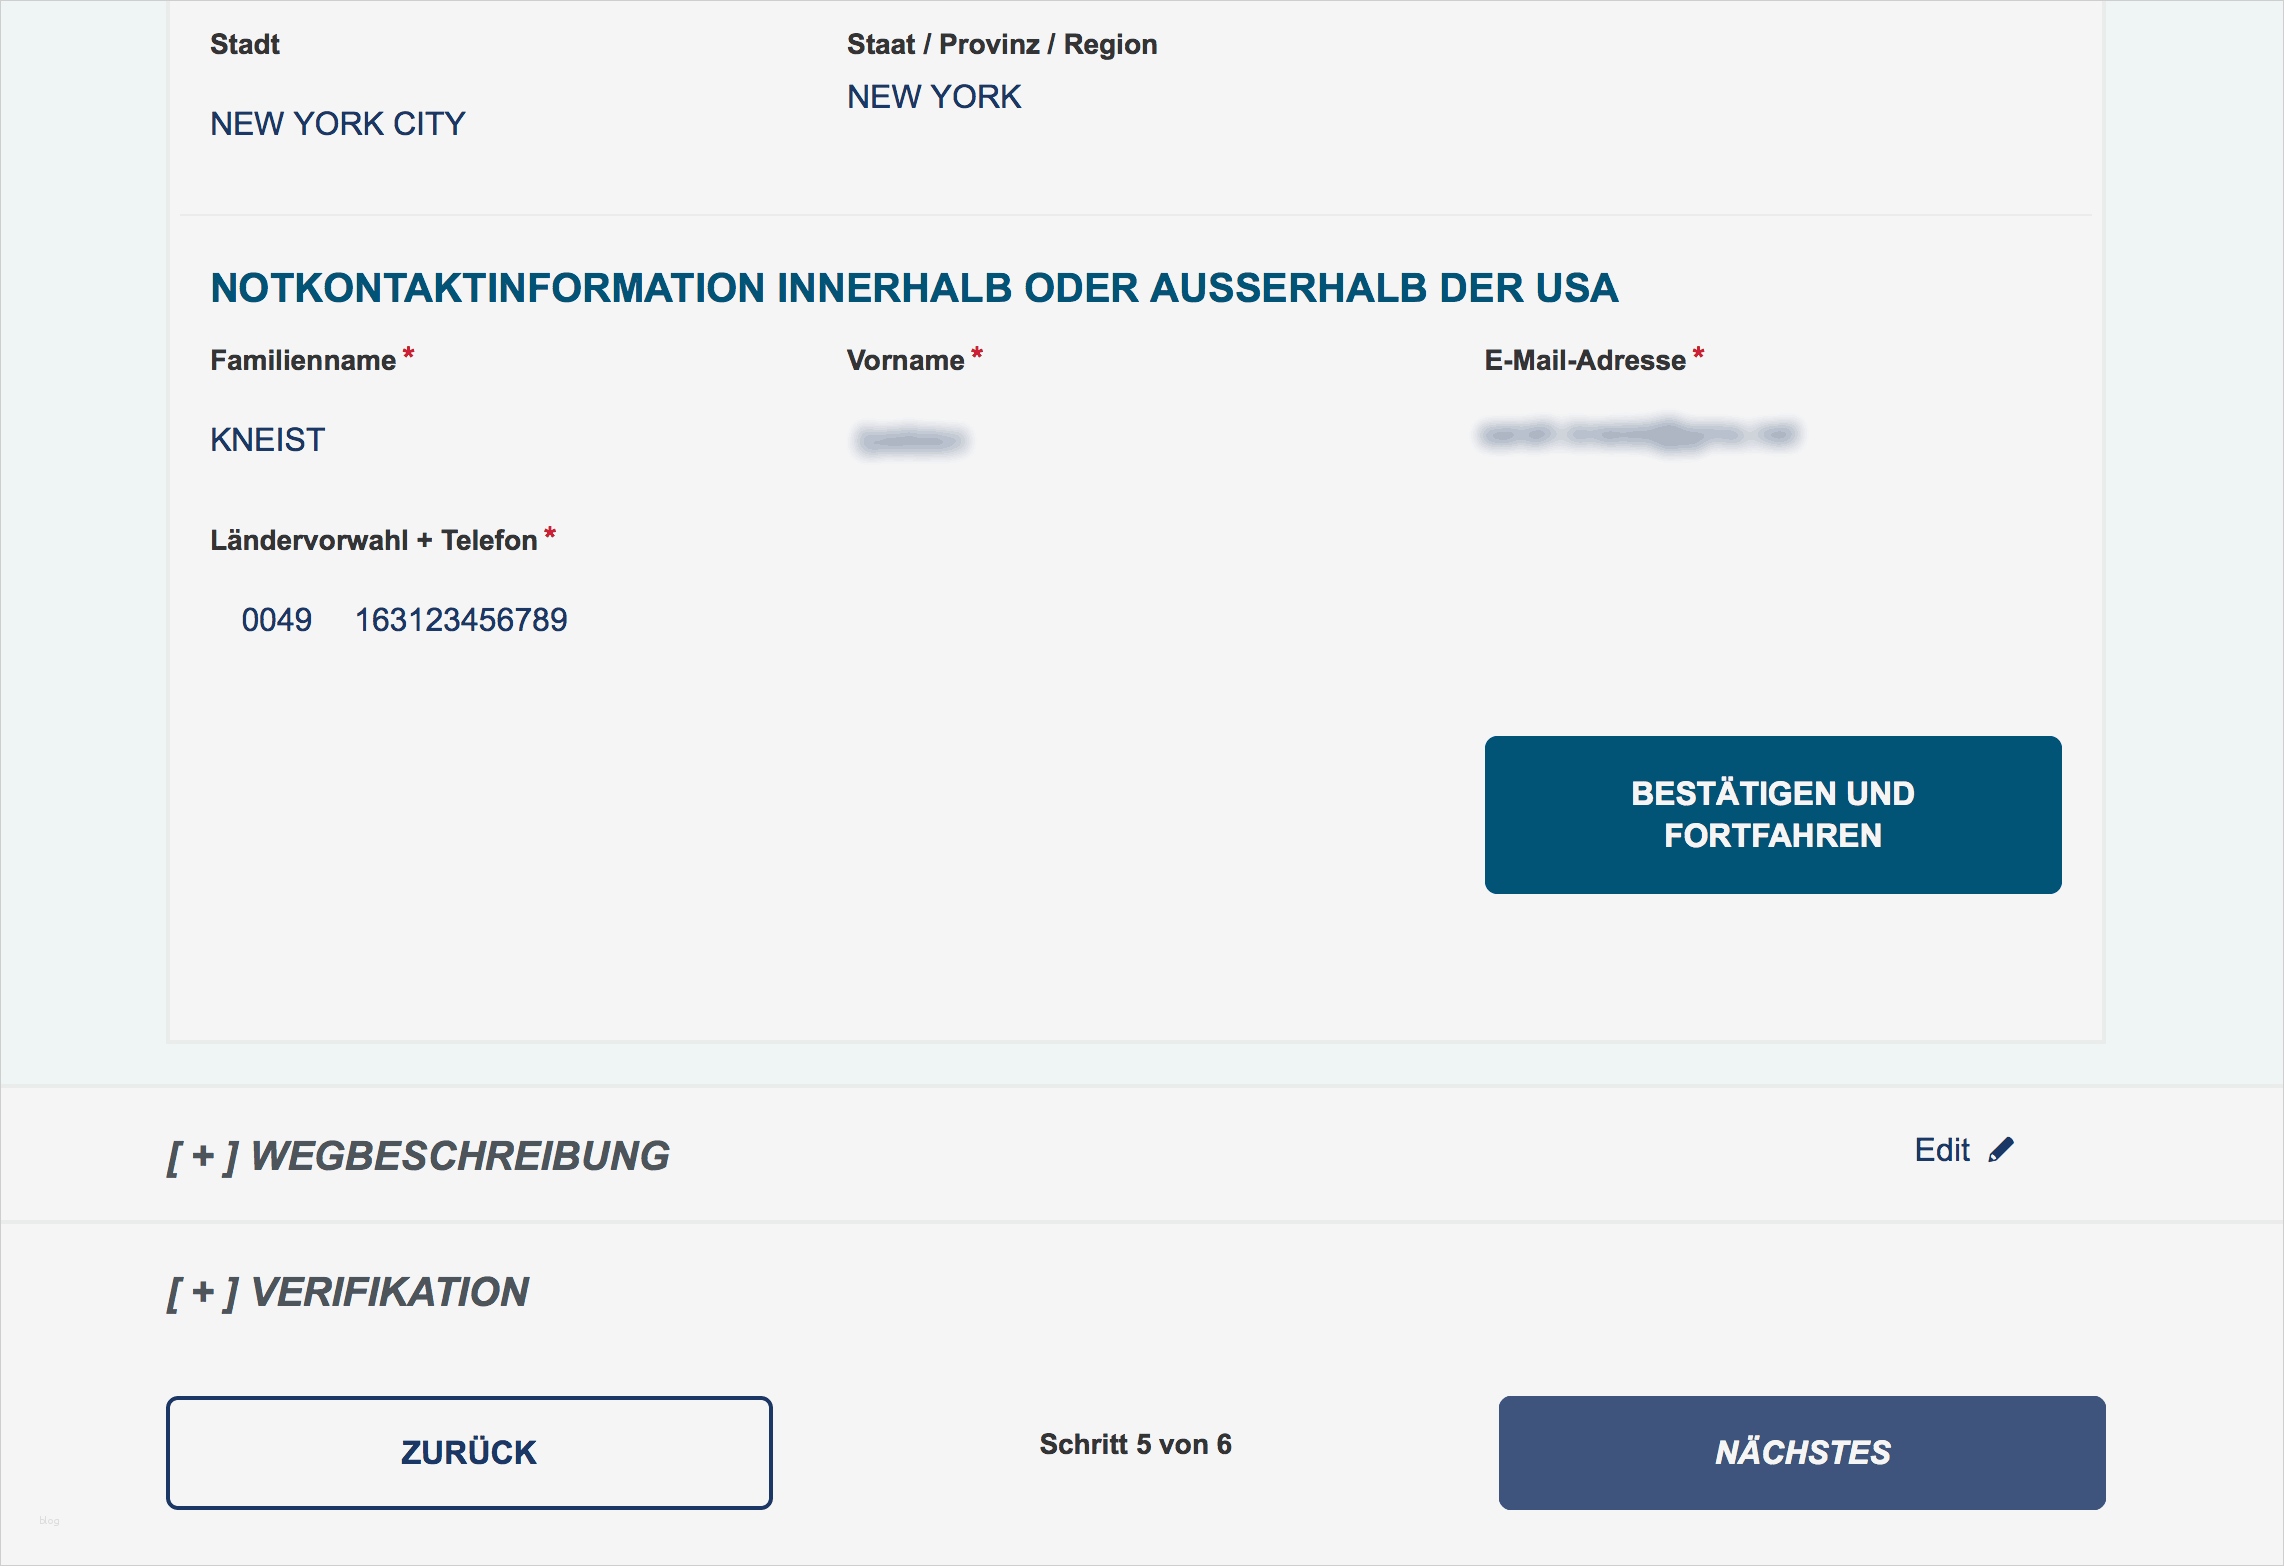The image size is (2284, 1566).
Task: Click the Familienname field label
Action: (303, 360)
